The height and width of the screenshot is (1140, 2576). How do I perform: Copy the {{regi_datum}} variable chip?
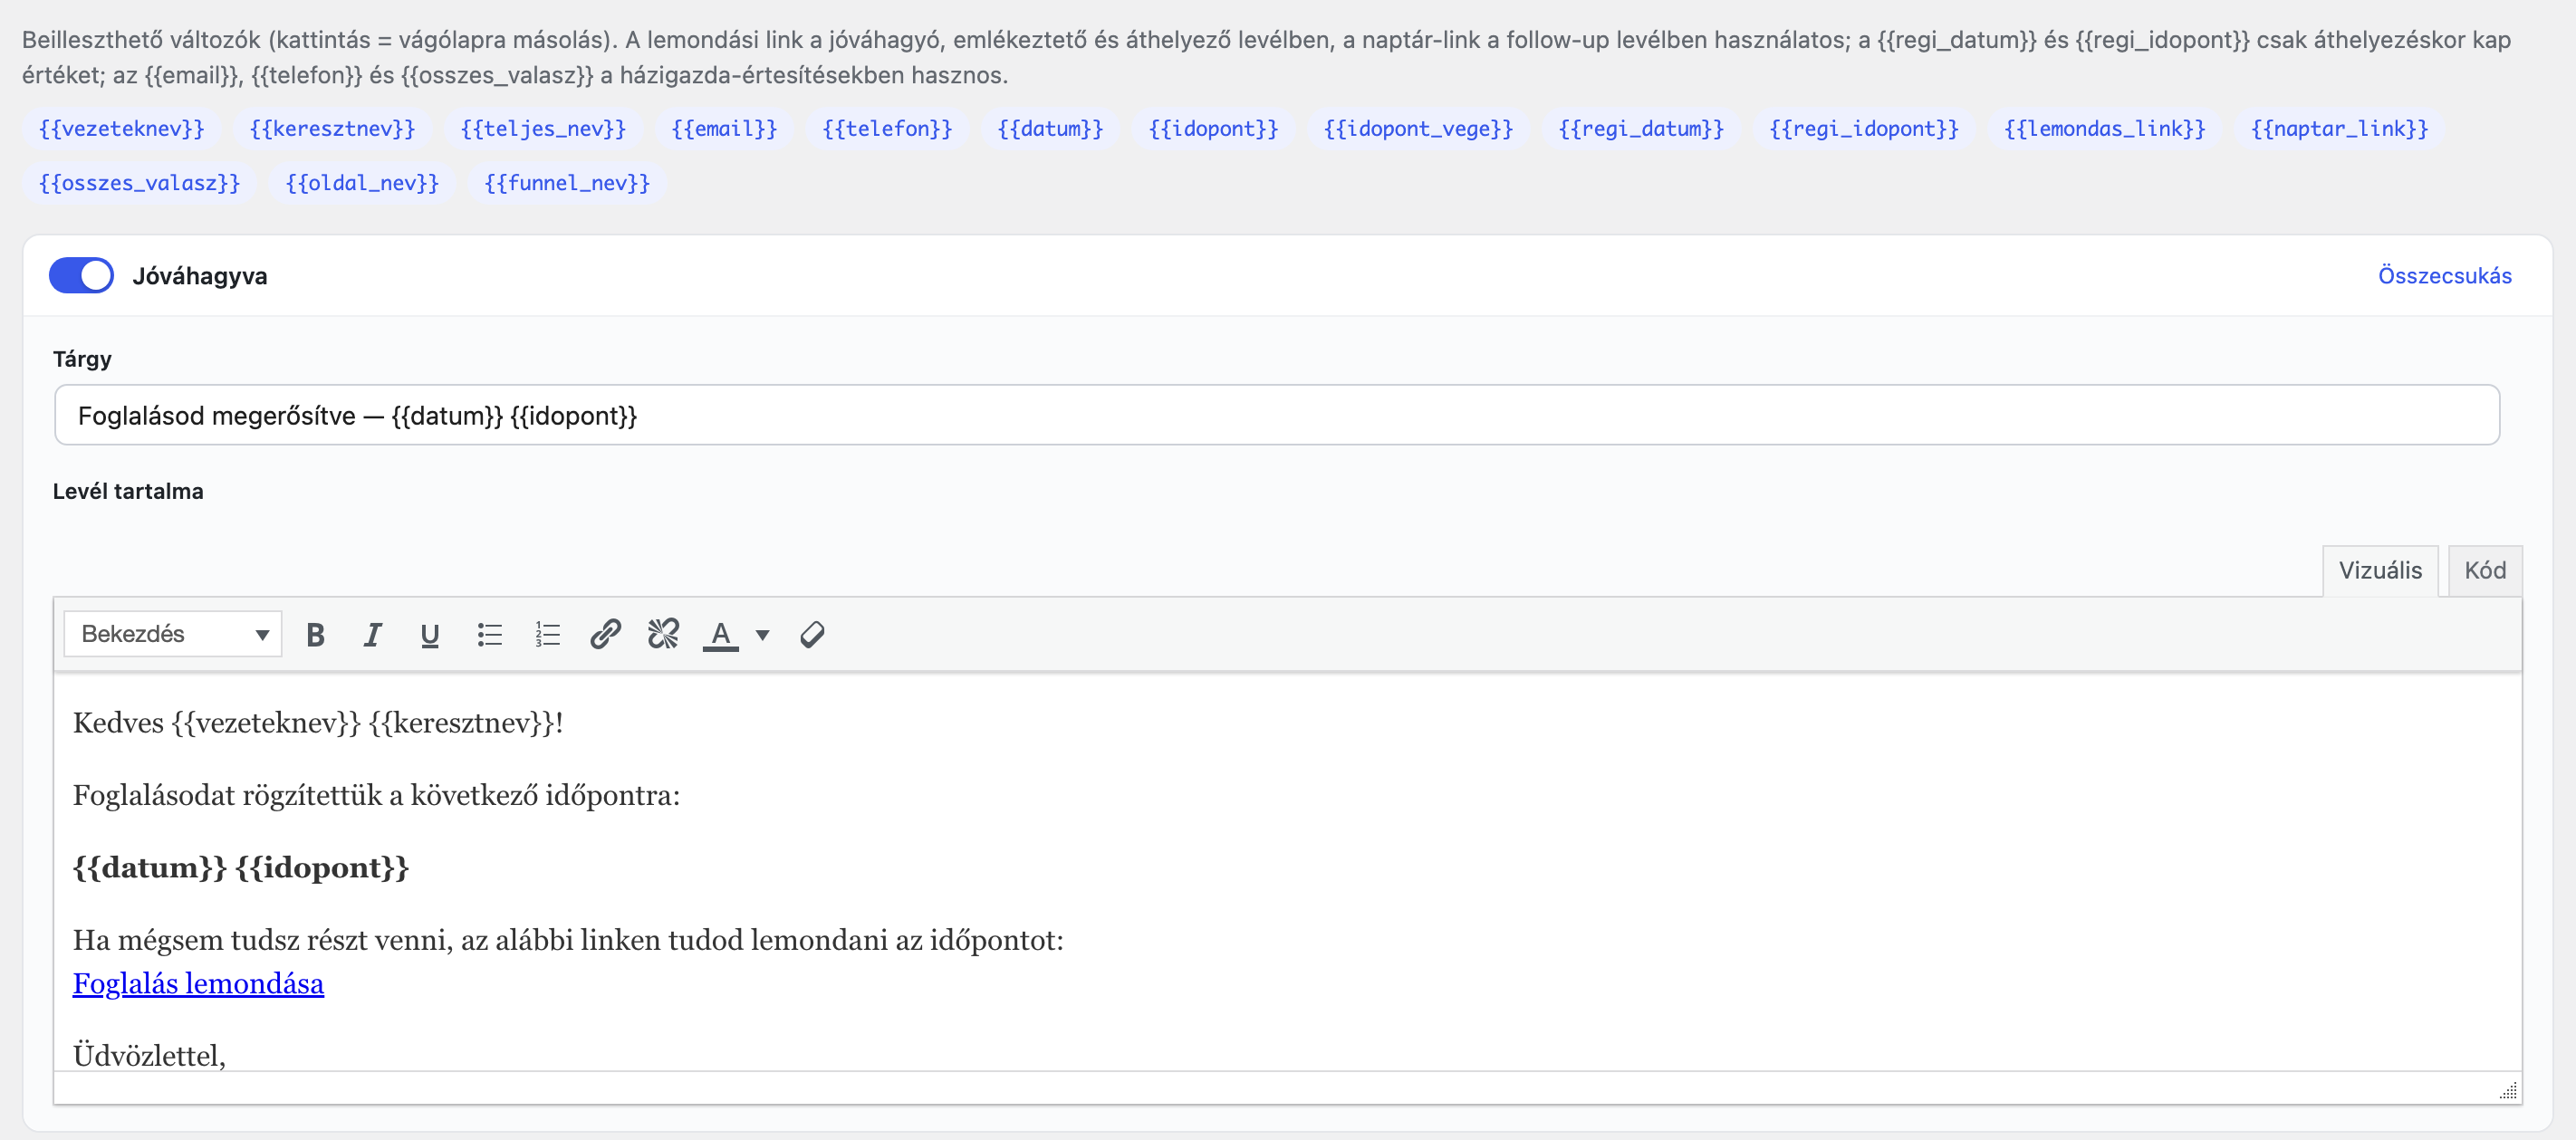[x=1641, y=128]
